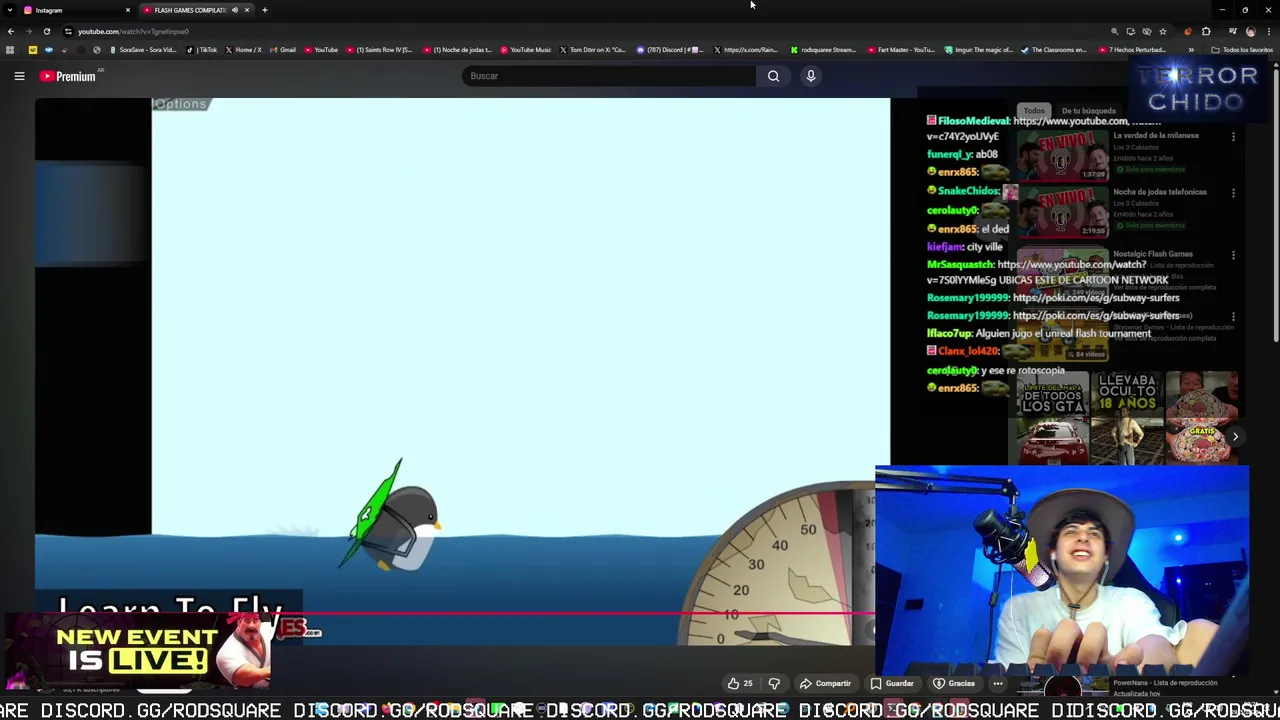Go back in browser history
This screenshot has height=720, width=1280.
11,31
